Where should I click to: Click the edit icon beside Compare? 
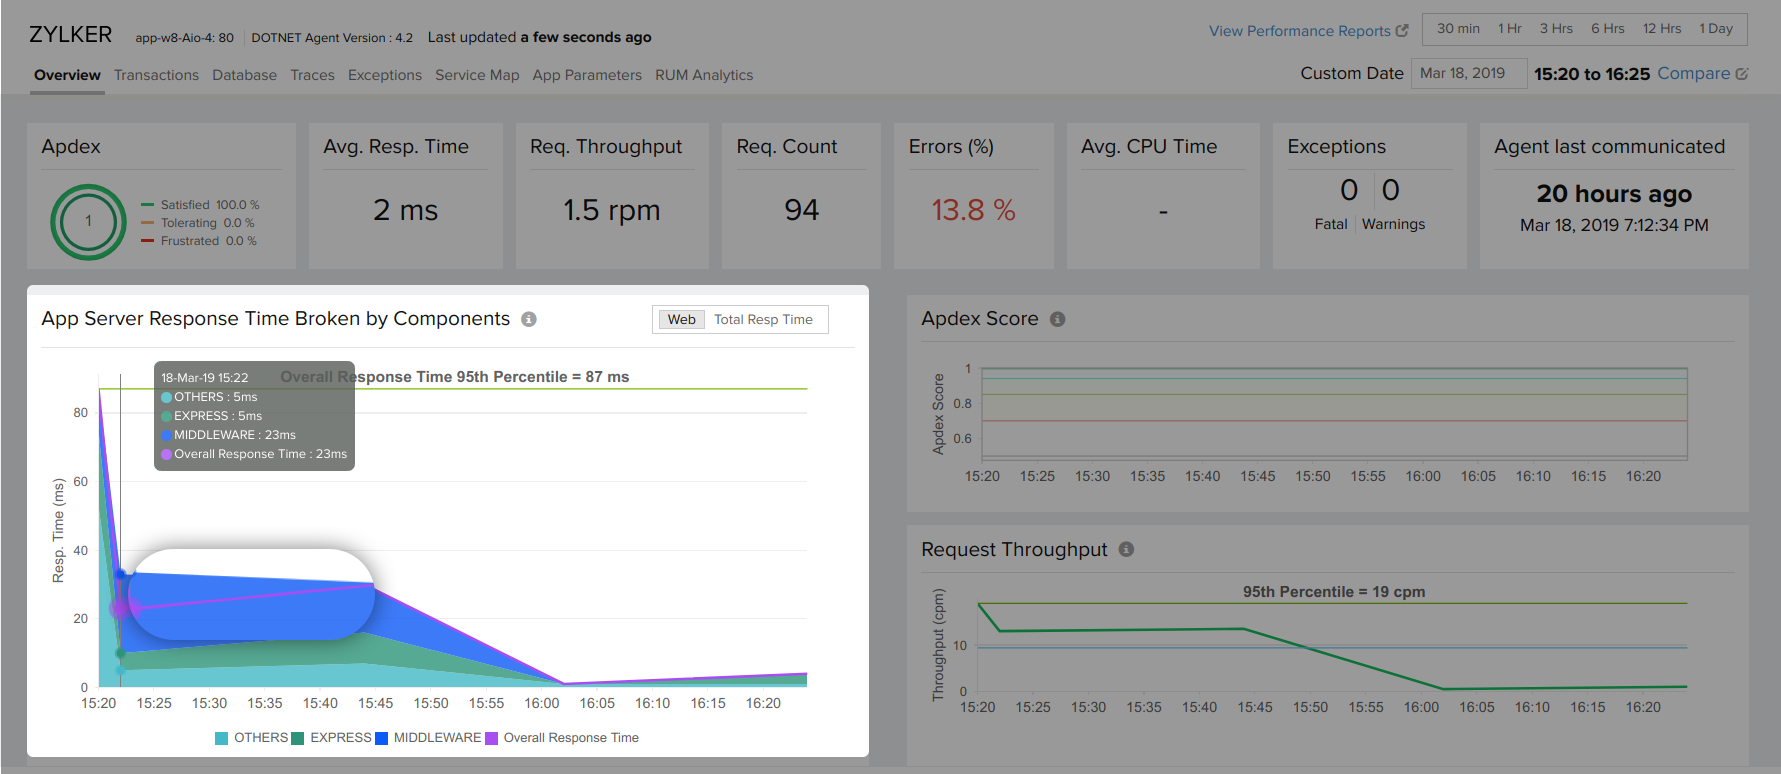point(1742,74)
